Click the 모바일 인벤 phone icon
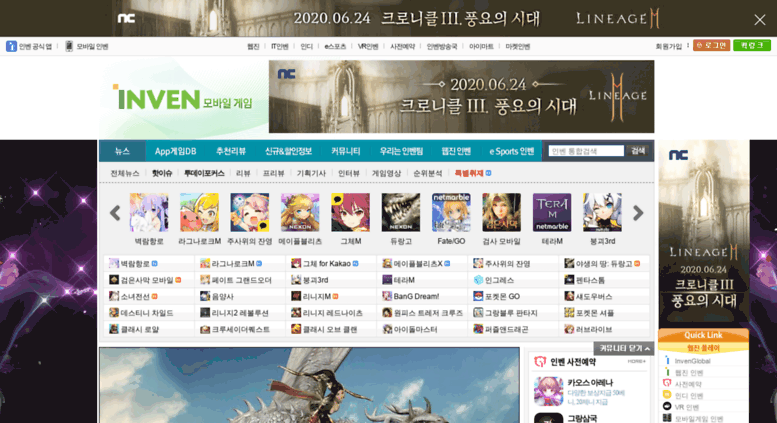Screen dimensions: 777x423 pyautogui.click(x=69, y=46)
